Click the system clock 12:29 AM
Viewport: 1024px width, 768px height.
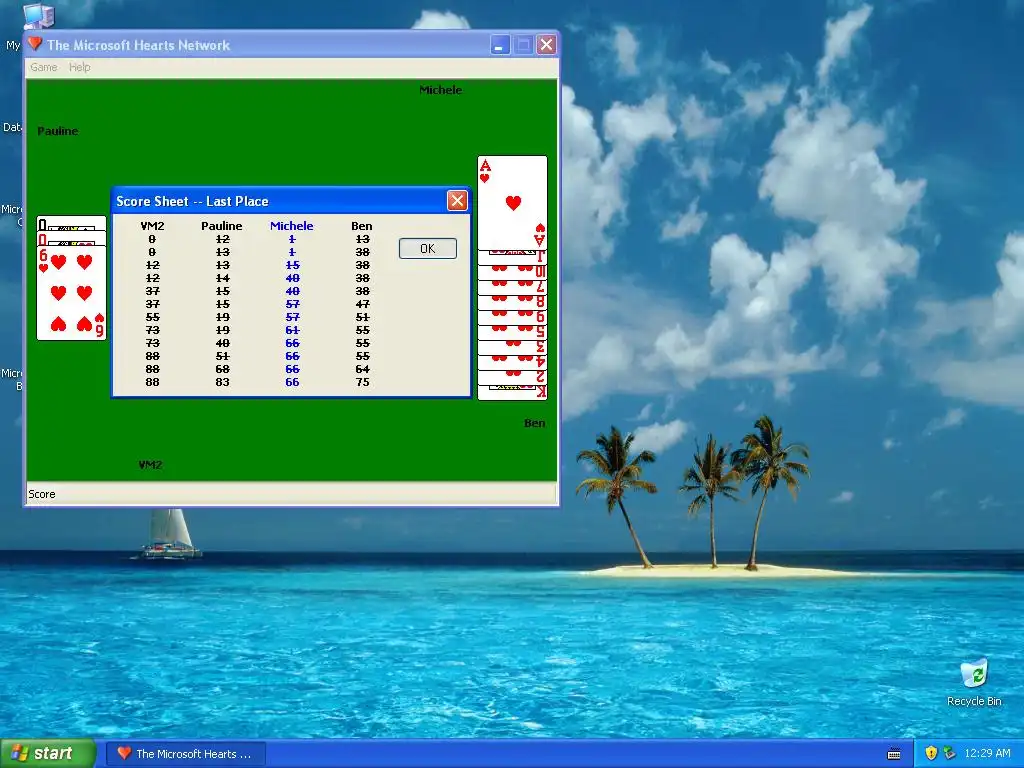[987, 754]
